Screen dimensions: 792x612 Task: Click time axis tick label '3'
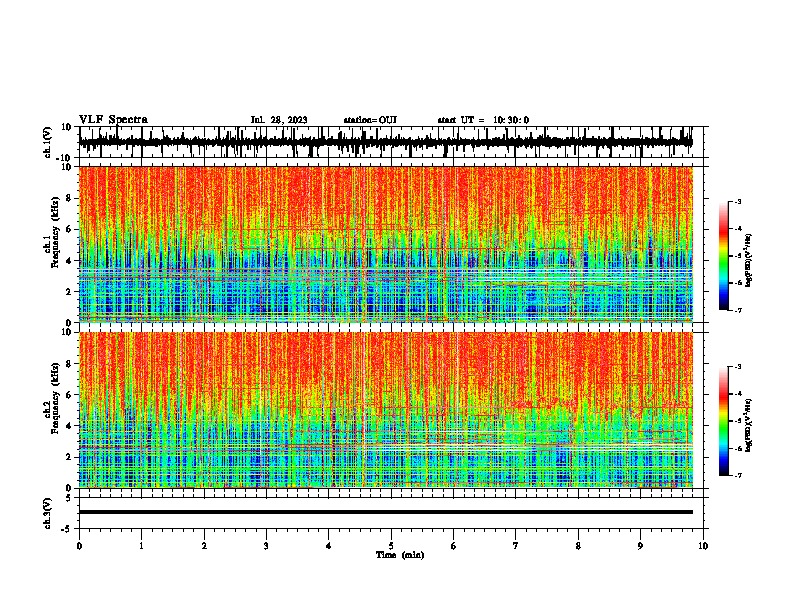(266, 546)
